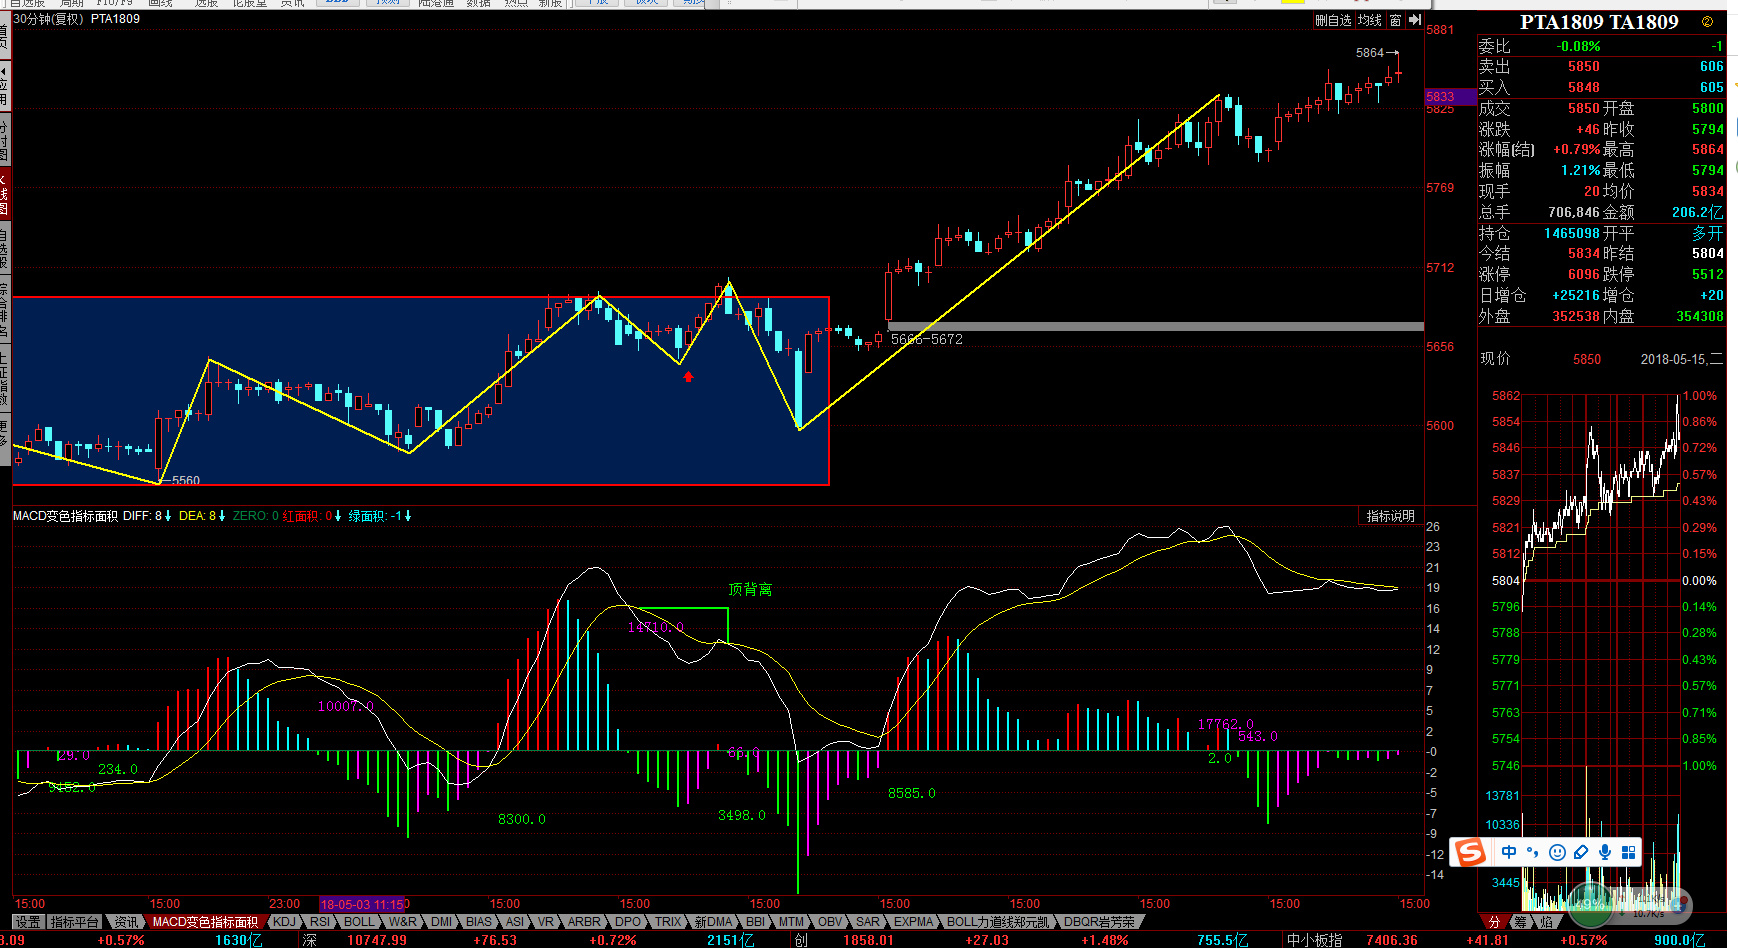Click the 30分钟(复权) PTA1809 chart title
The width and height of the screenshot is (1738, 948).
tap(76, 19)
